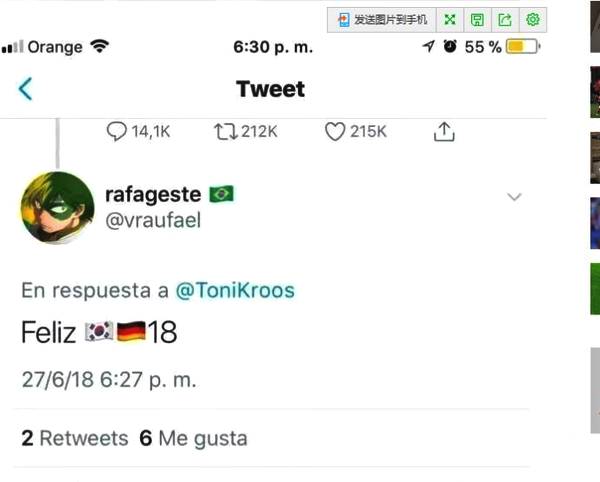The width and height of the screenshot is (600, 482).
Task: Open the @ToniKroos mention link
Action: click(235, 290)
